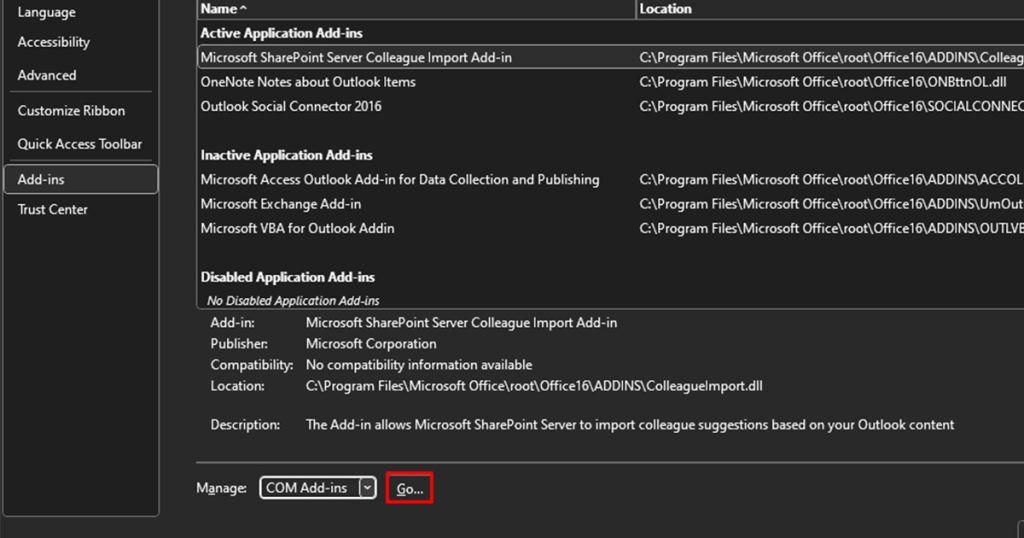Select Microsoft Exchange Add-in row
This screenshot has width=1024, height=538.
[x=611, y=204]
